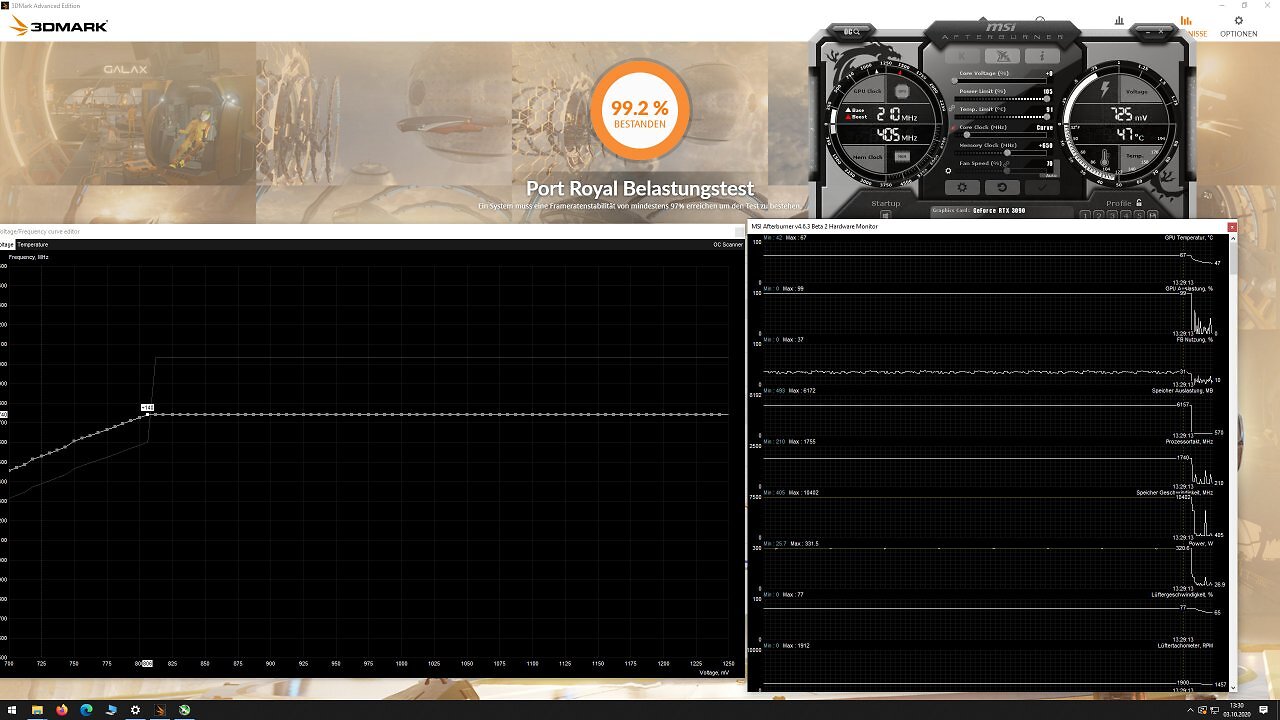Screen dimensions: 1280x720
Task: Open Microsoft Edge from taskbar
Action: pyautogui.click(x=86, y=710)
